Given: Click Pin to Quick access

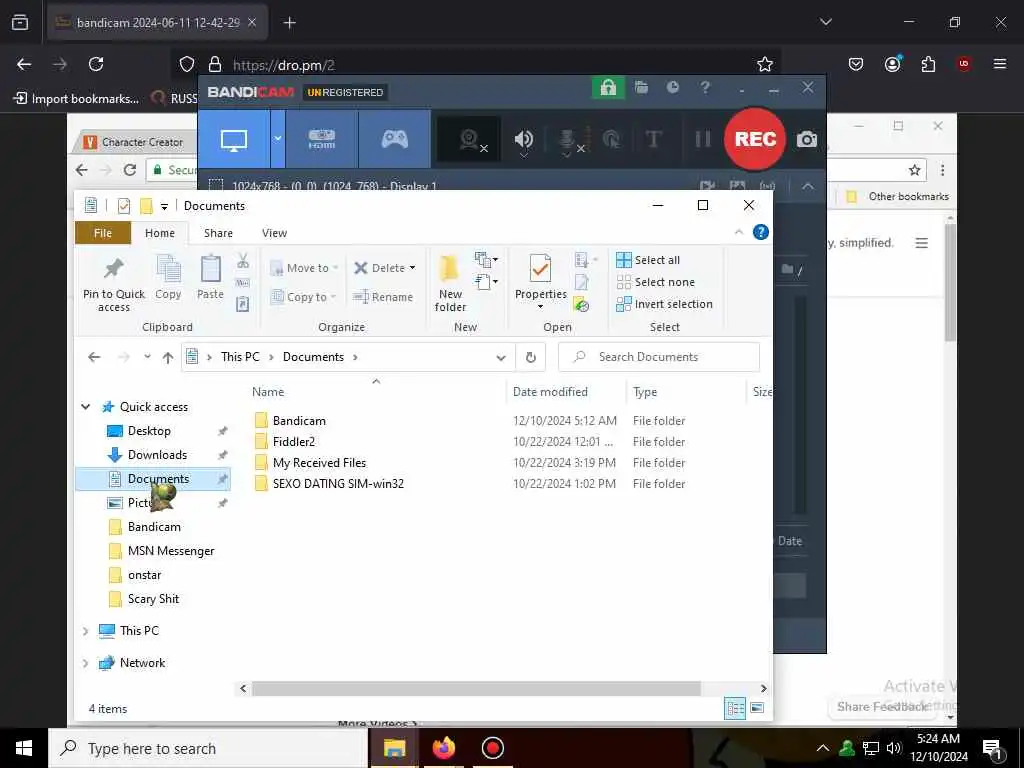Looking at the screenshot, I should [114, 284].
